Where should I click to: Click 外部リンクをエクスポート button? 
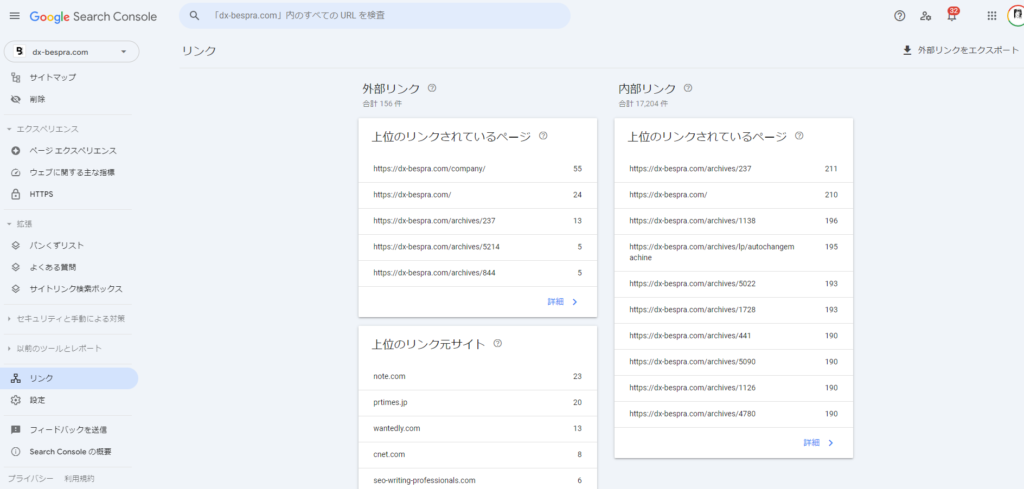[x=961, y=50]
